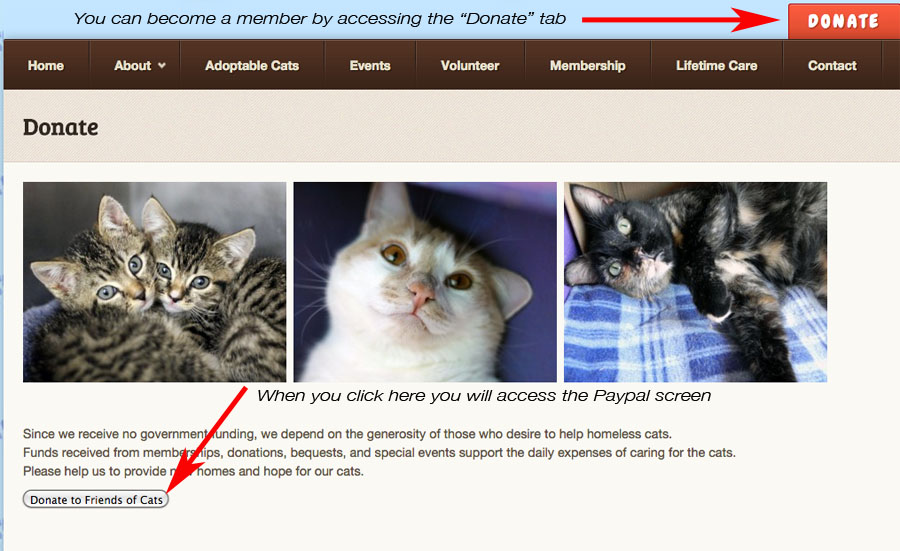Click the red DONATE button
900x551 pixels.
point(843,21)
